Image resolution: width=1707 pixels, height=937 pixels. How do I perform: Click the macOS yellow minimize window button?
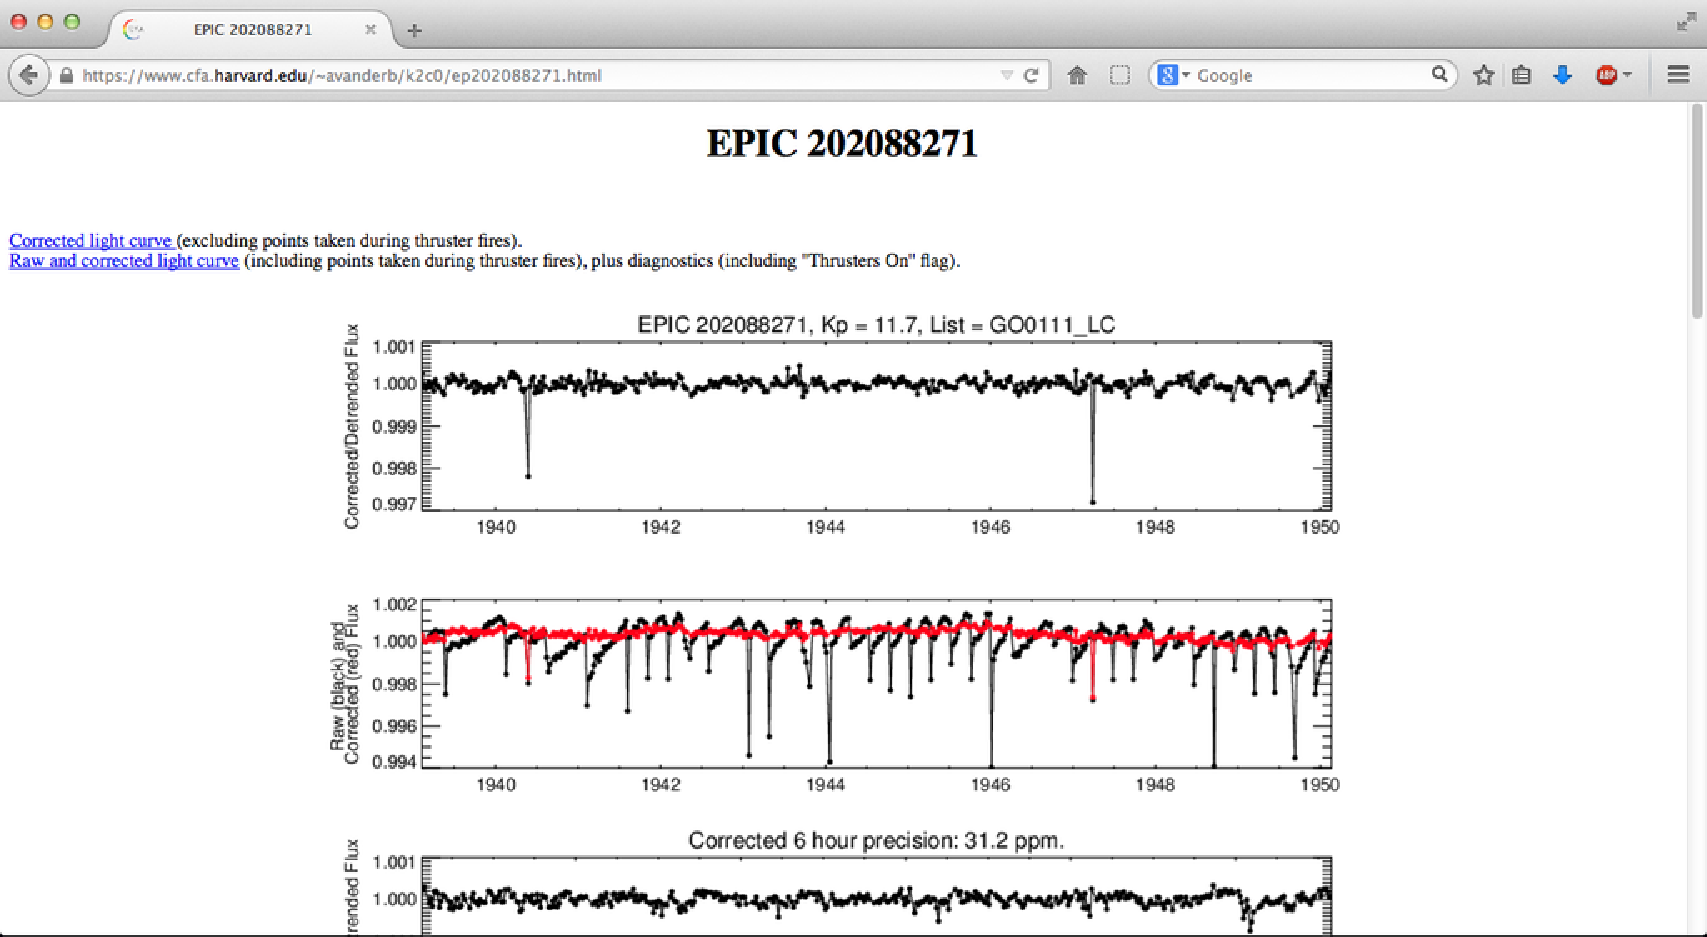(x=45, y=21)
